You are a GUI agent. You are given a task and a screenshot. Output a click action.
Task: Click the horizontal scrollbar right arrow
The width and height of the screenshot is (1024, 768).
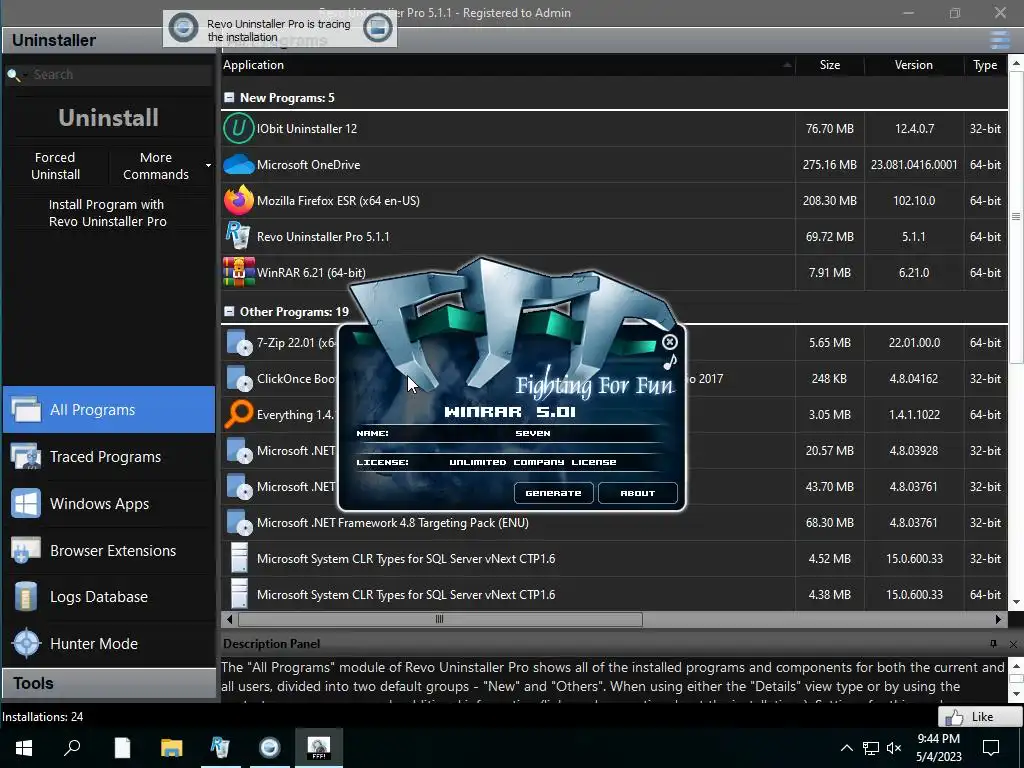(999, 619)
